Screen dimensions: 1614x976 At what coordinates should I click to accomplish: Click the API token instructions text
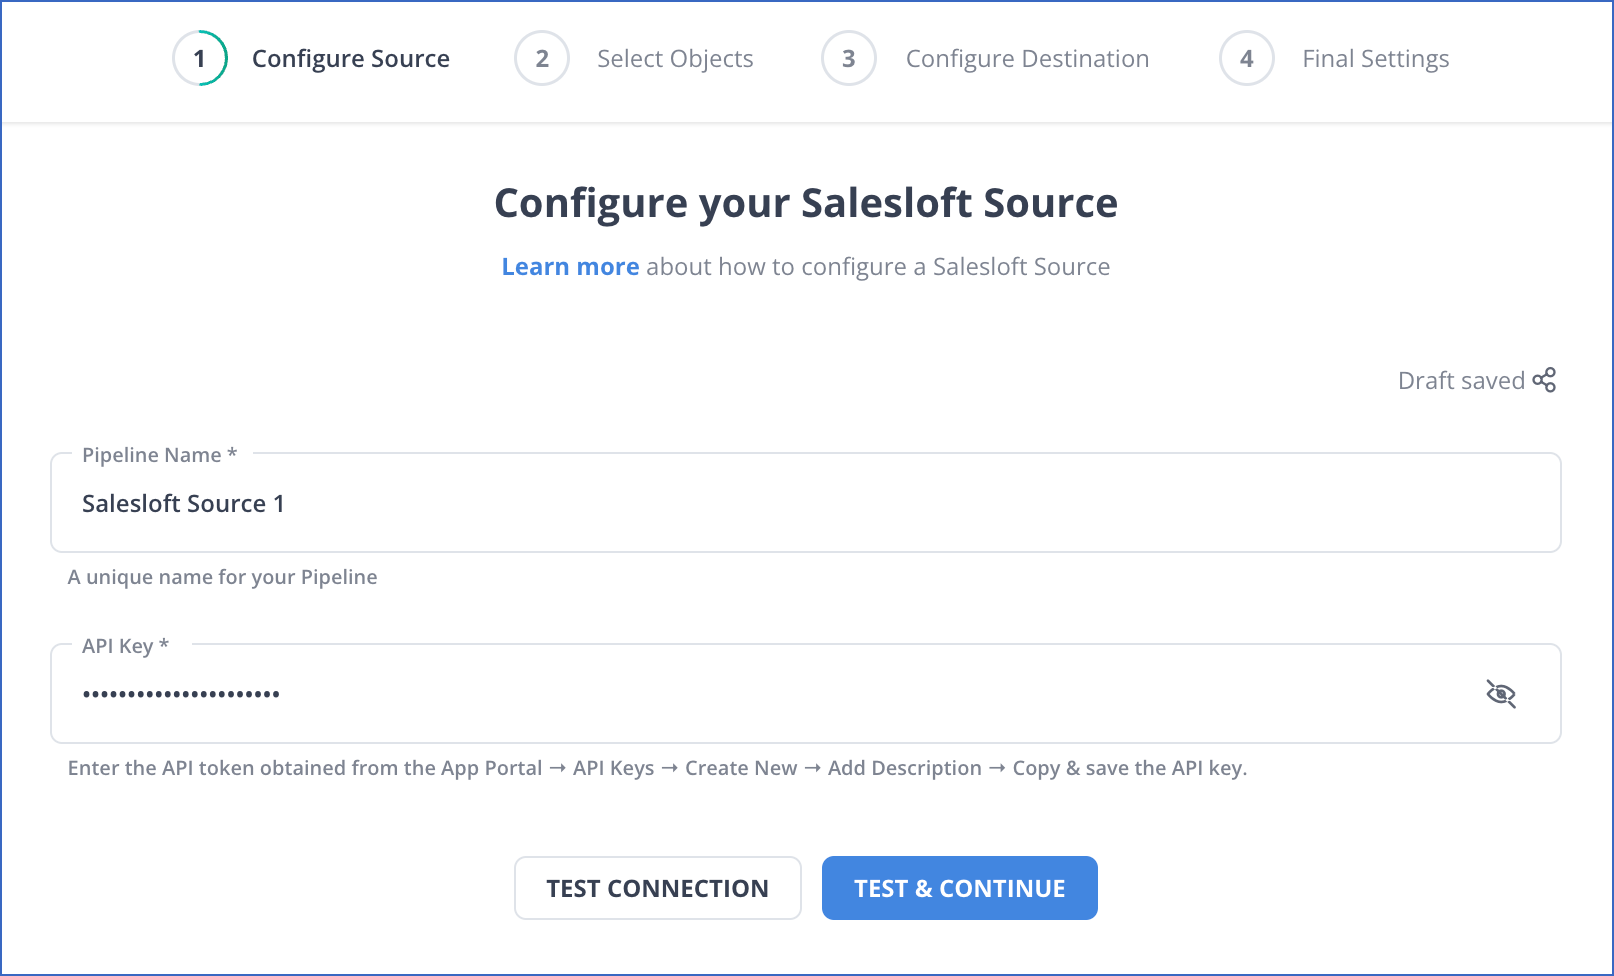click(658, 768)
